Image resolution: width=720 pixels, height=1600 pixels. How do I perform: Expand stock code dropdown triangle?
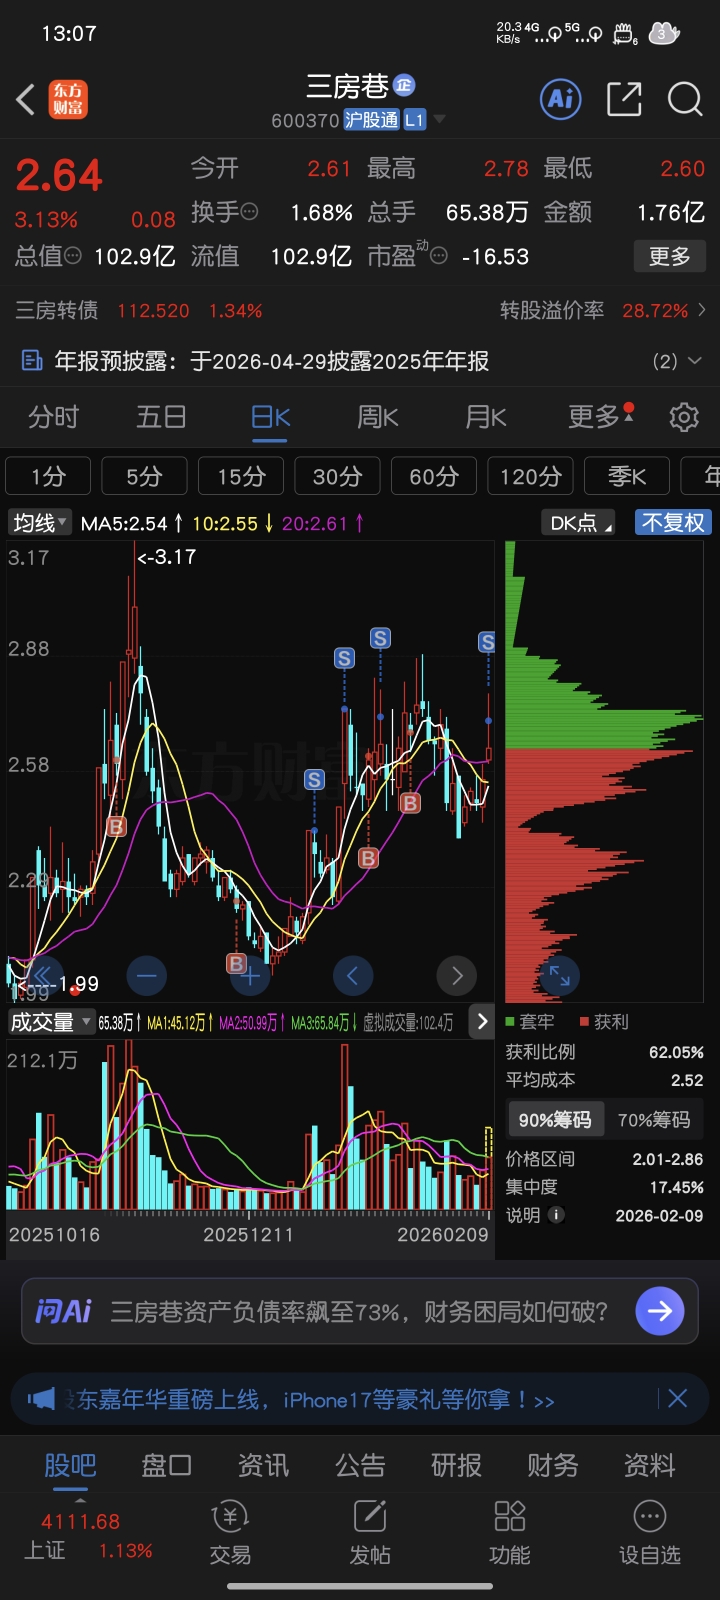[439, 119]
